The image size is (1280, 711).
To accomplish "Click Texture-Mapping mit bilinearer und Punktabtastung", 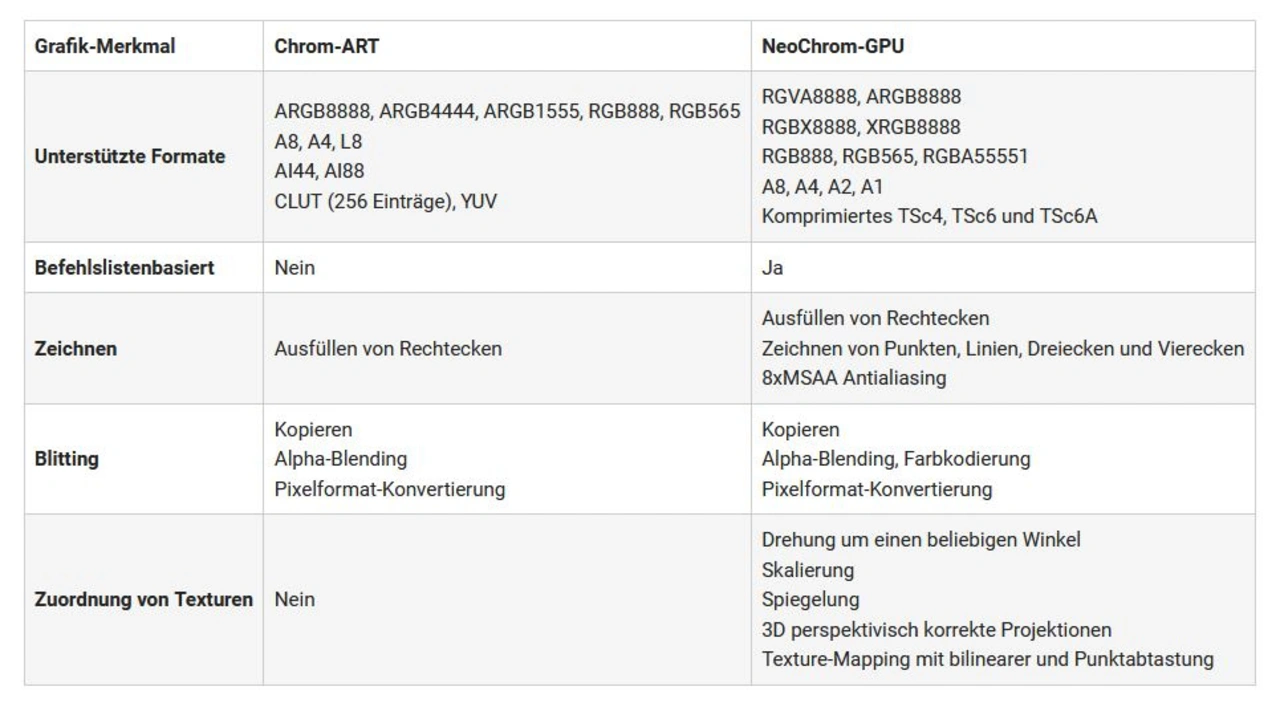I will (987, 660).
